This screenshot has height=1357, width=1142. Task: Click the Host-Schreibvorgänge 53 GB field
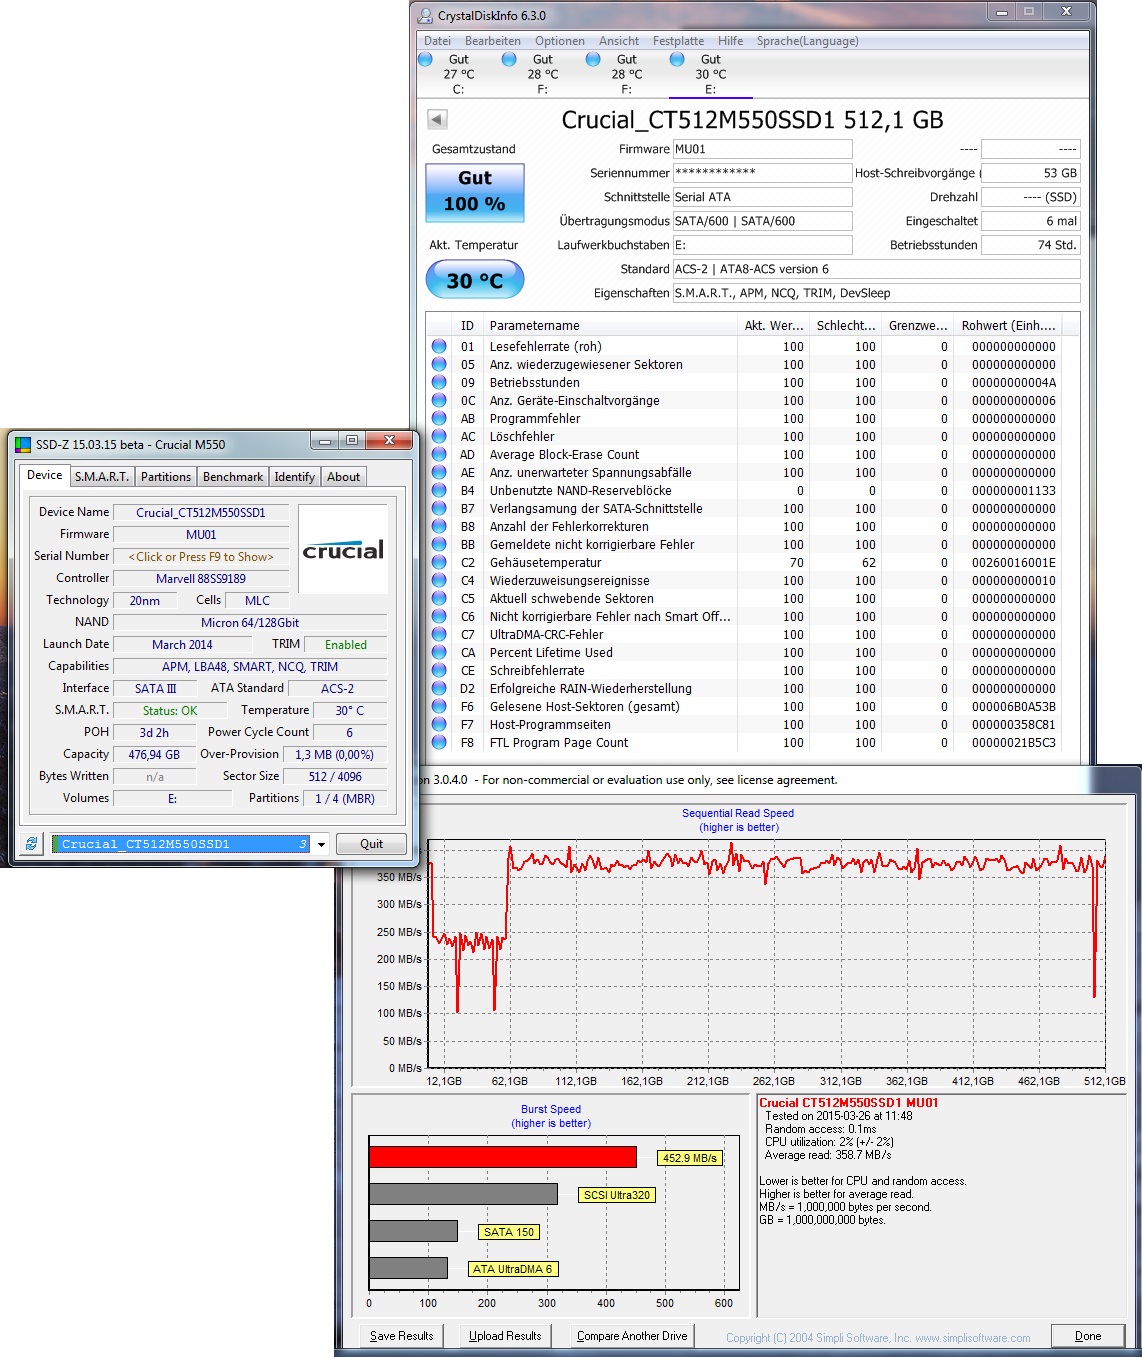coord(1031,173)
